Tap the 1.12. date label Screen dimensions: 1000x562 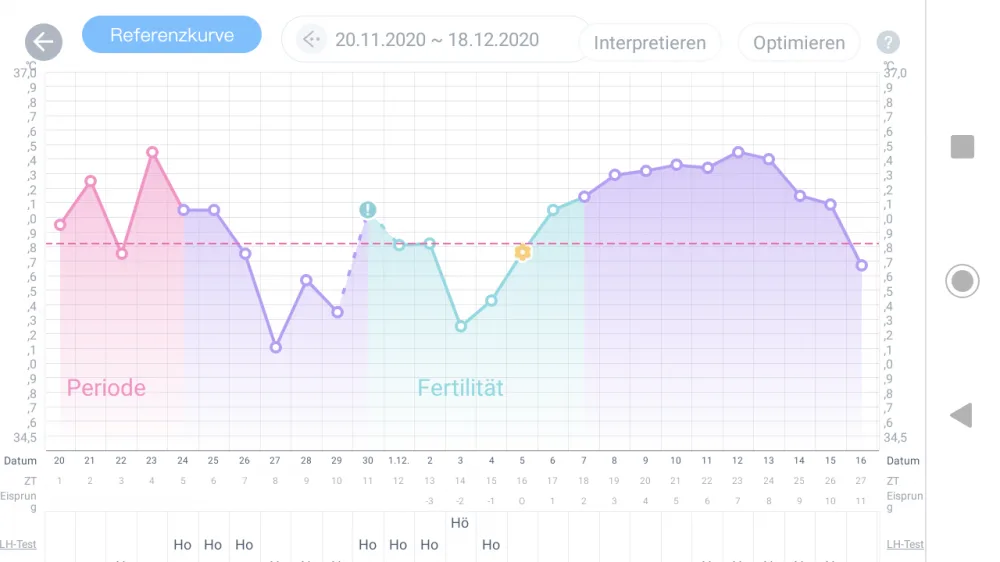click(399, 461)
